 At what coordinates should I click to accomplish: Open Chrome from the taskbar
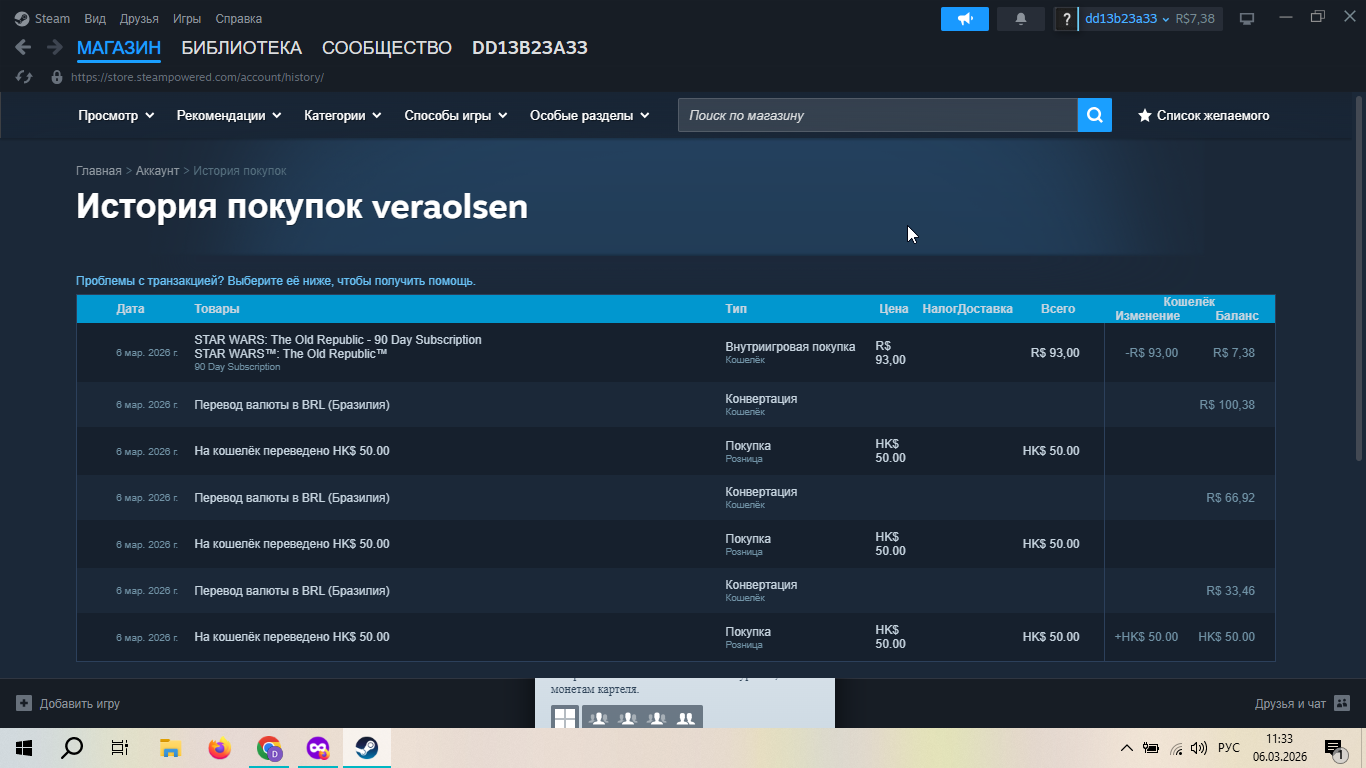[x=268, y=748]
